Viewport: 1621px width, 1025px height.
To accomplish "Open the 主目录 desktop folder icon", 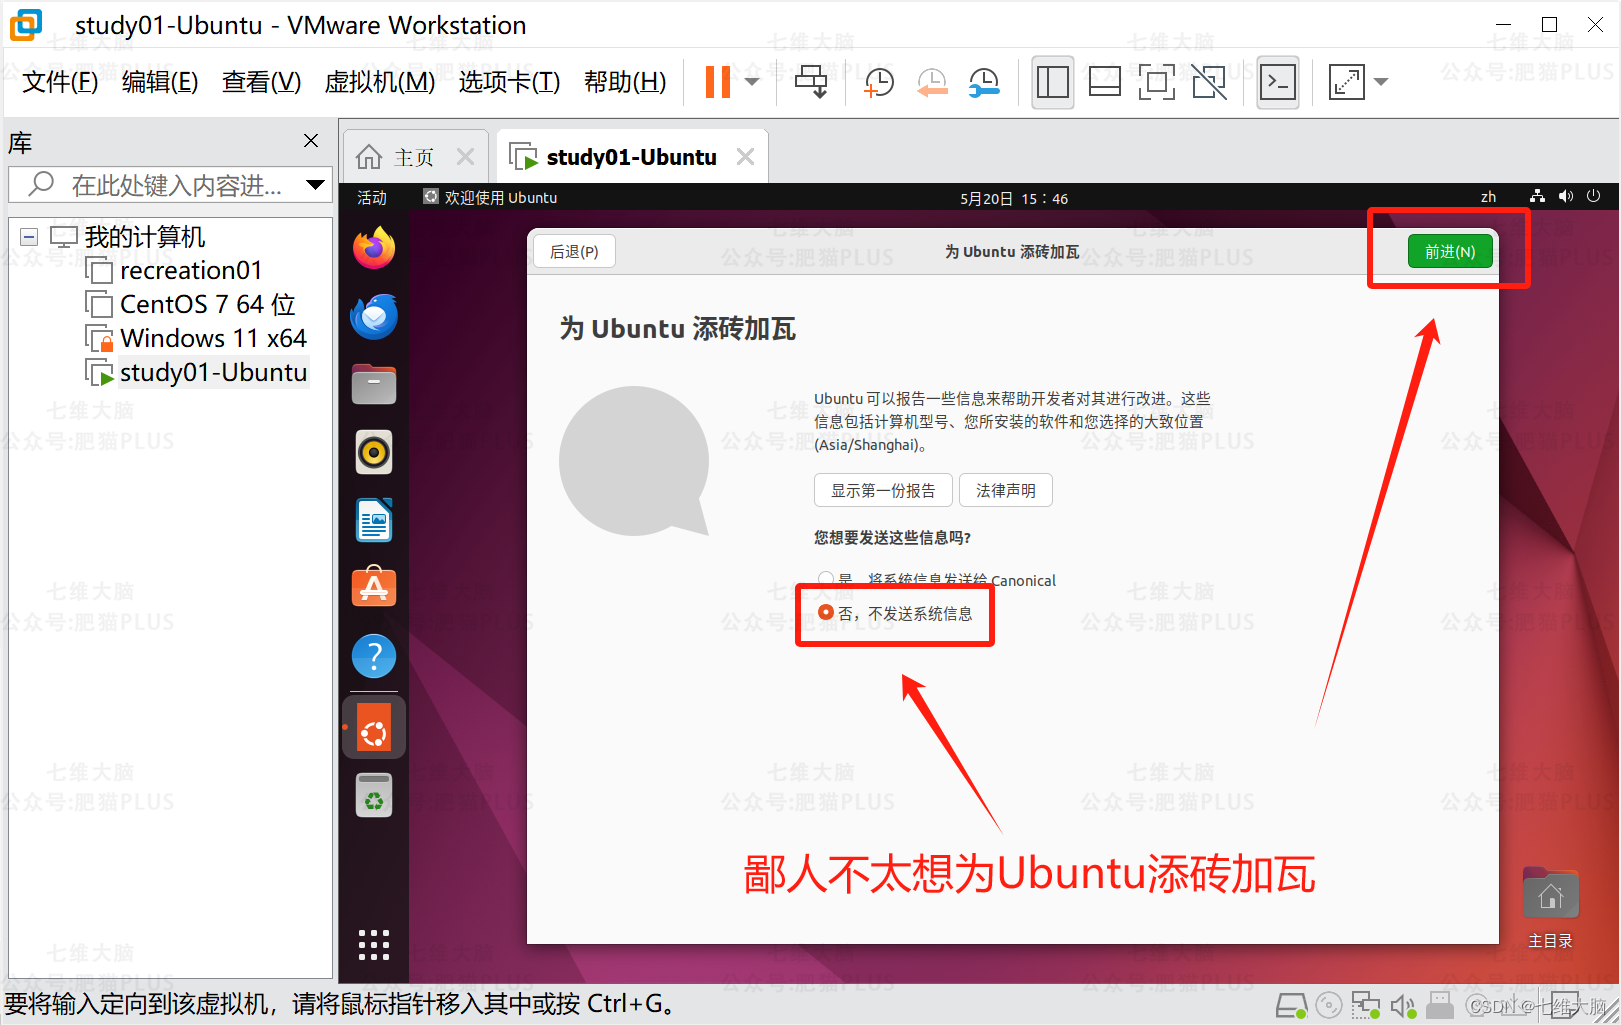I will 1551,908.
